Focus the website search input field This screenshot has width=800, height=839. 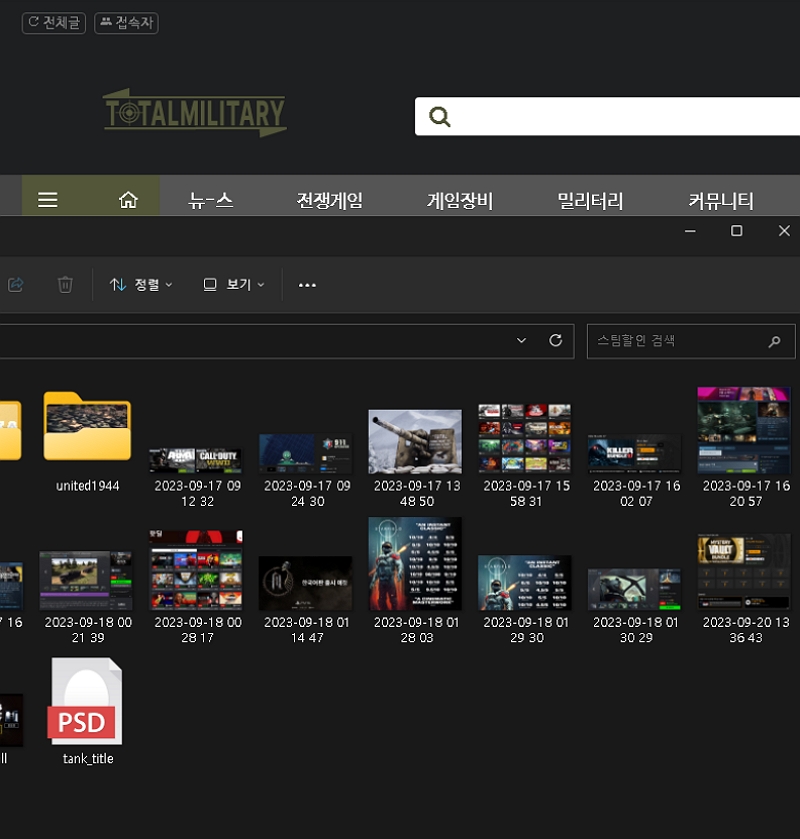[x=607, y=116]
